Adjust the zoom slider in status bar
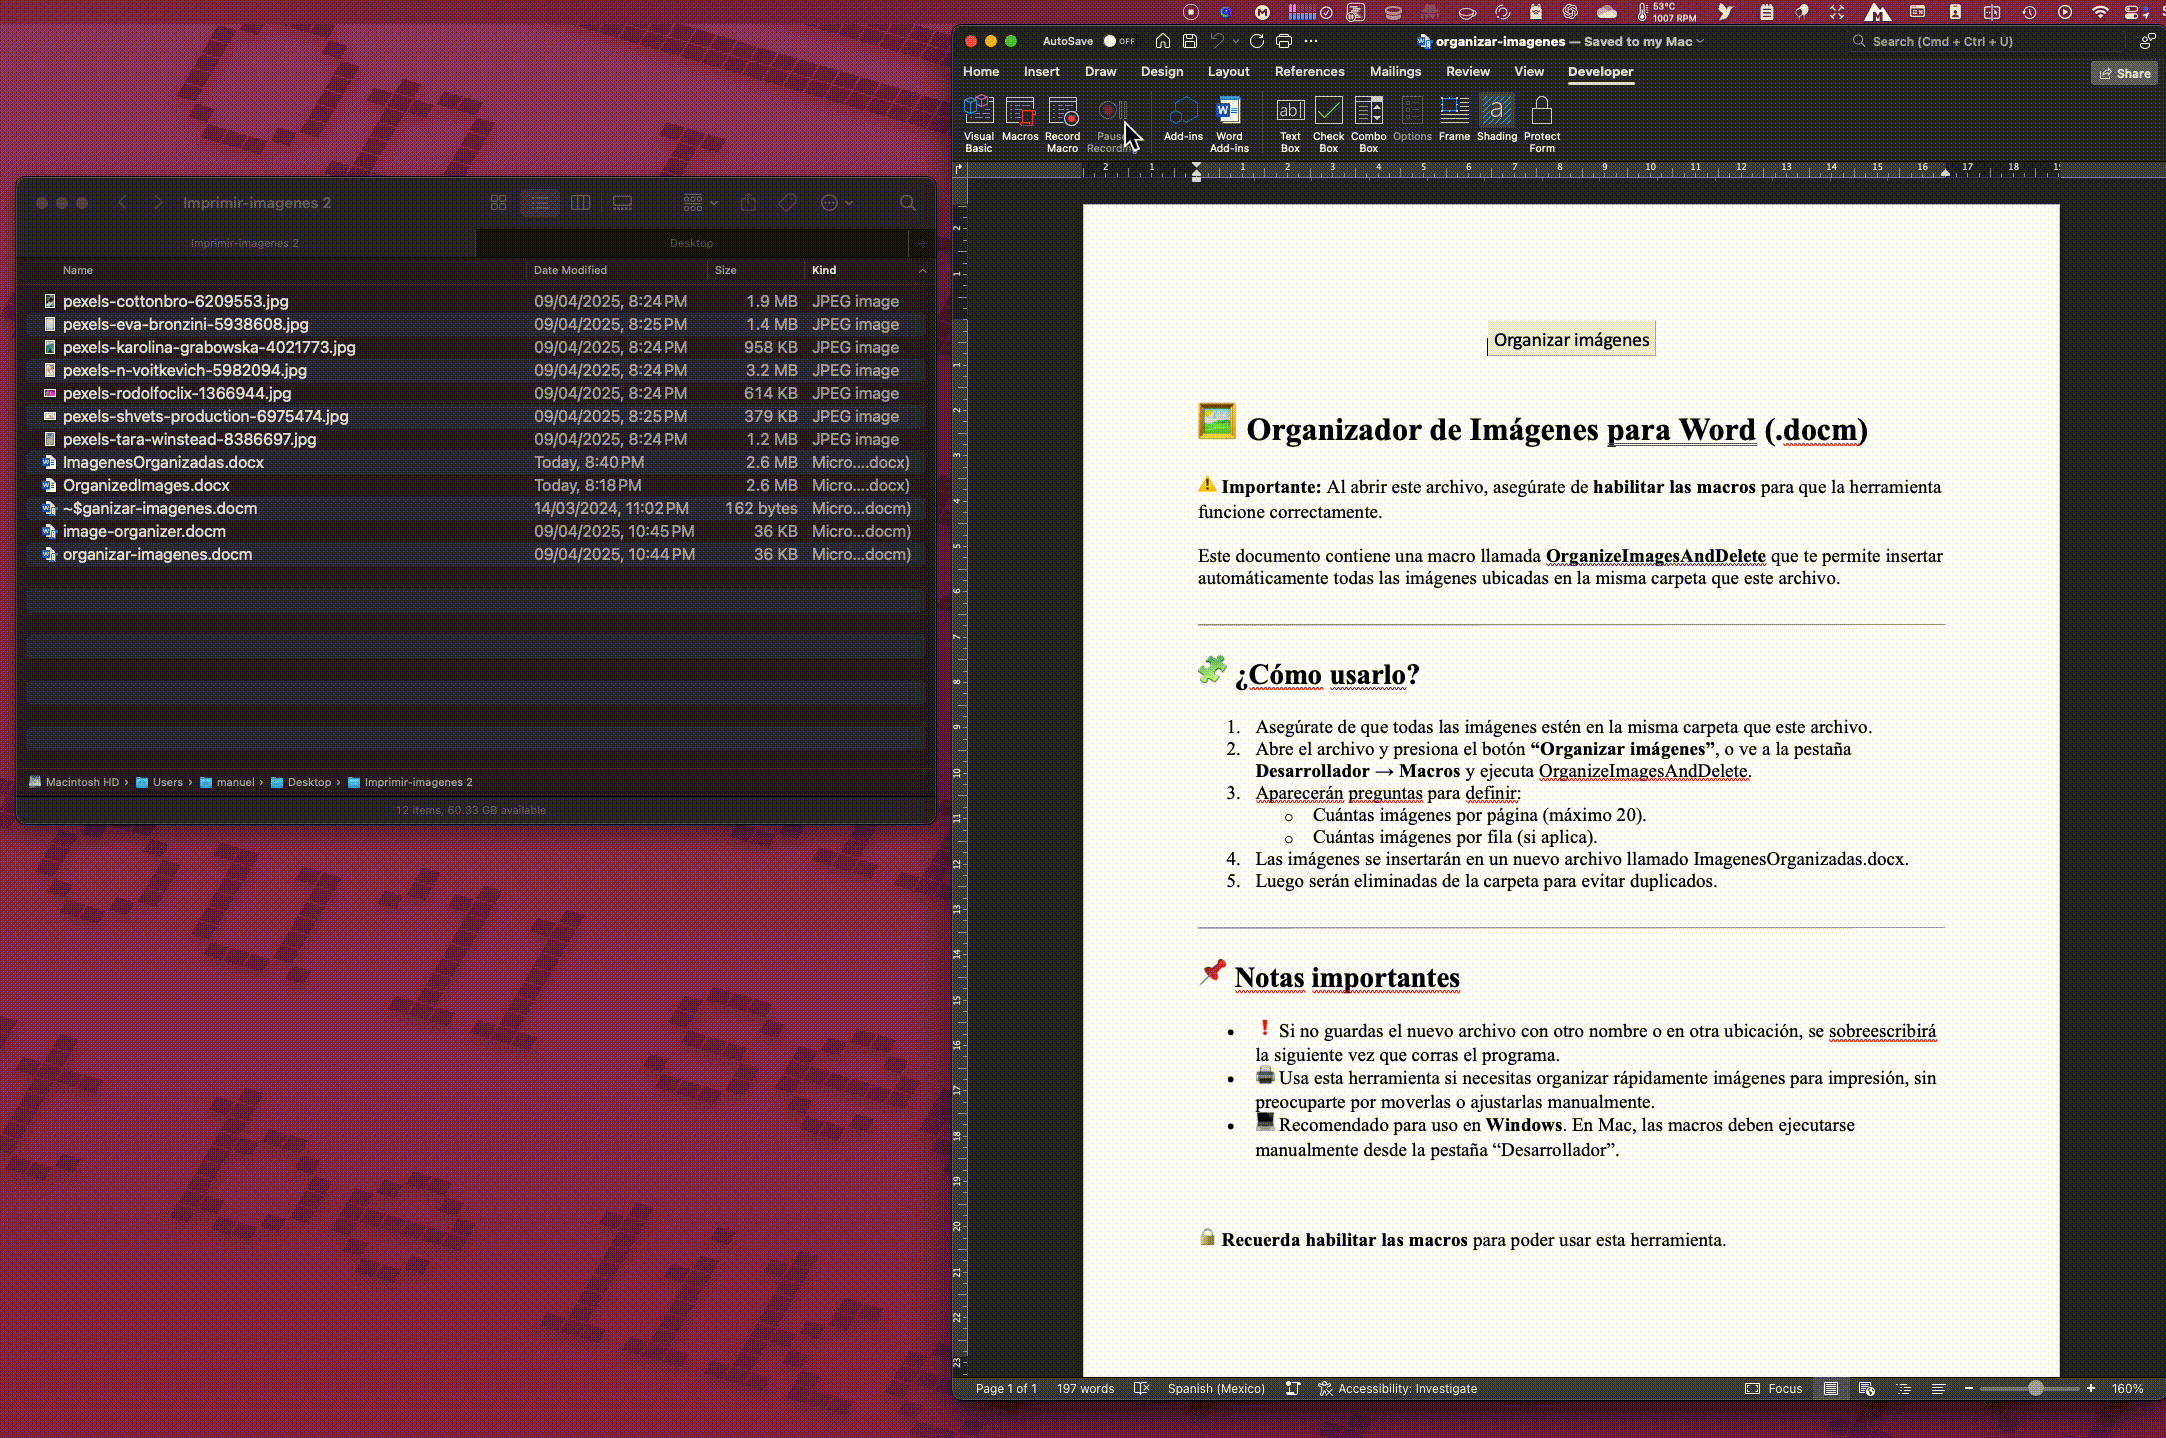2166x1438 pixels. coord(2034,1388)
